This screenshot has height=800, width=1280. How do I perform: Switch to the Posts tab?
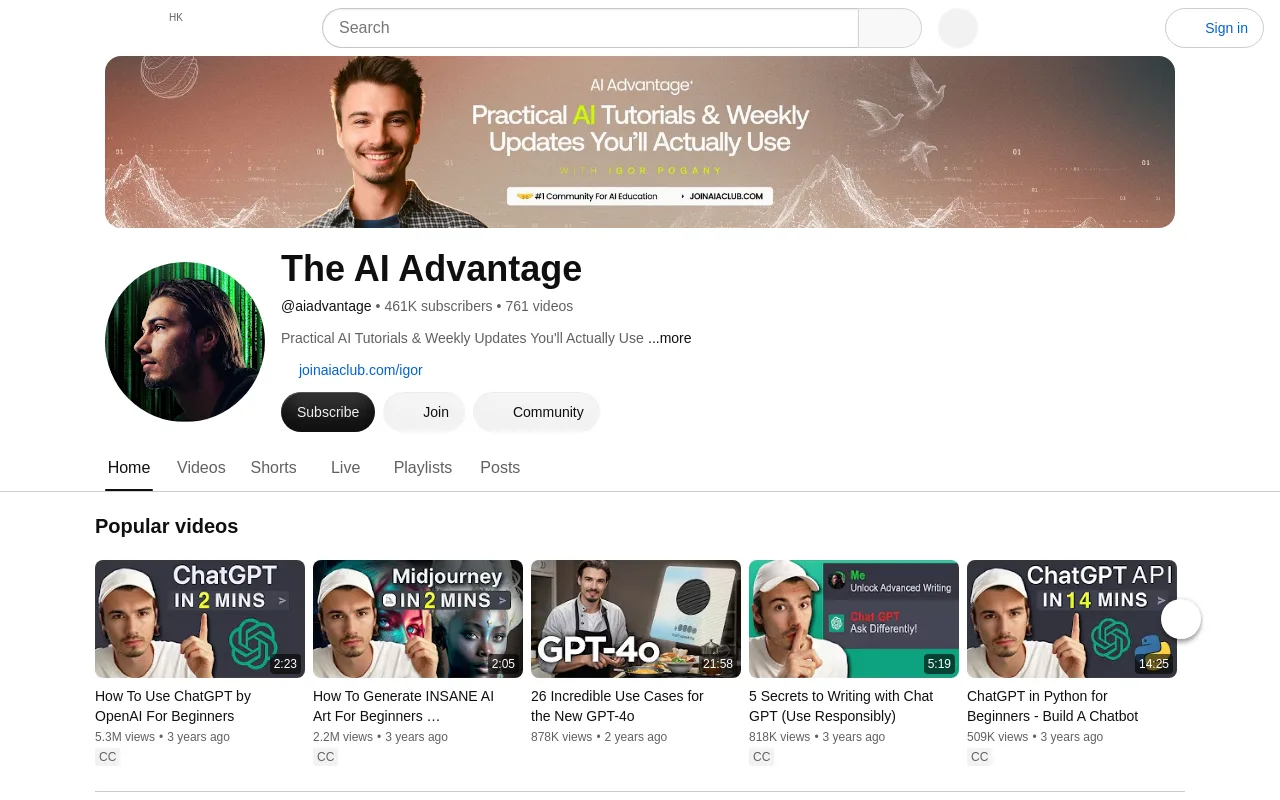(500, 468)
